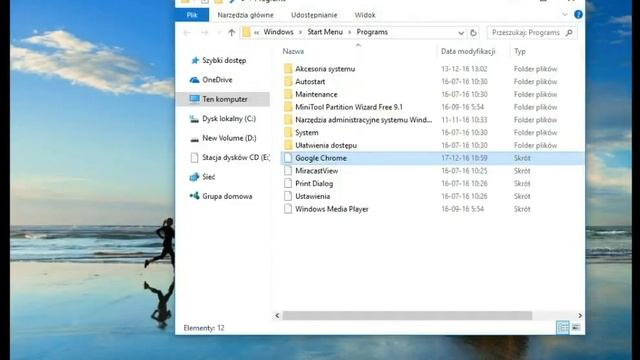This screenshot has height=360, width=640.
Task: Click MiniTool Partition Wizard folder icon
Action: 288,107
